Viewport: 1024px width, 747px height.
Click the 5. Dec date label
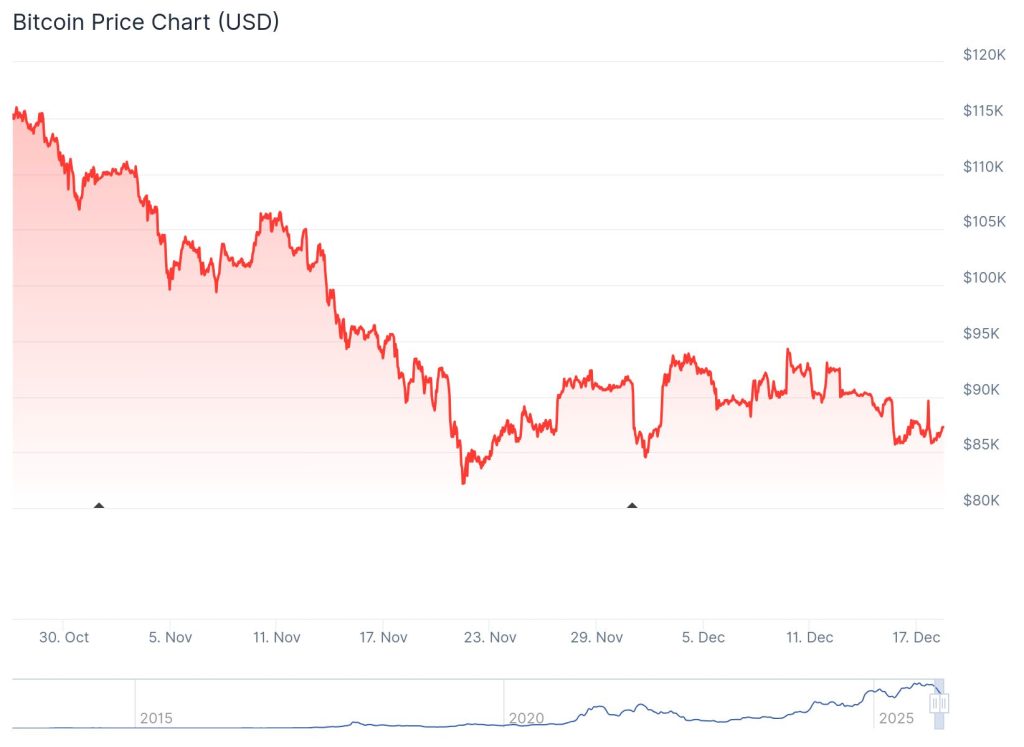pos(701,637)
